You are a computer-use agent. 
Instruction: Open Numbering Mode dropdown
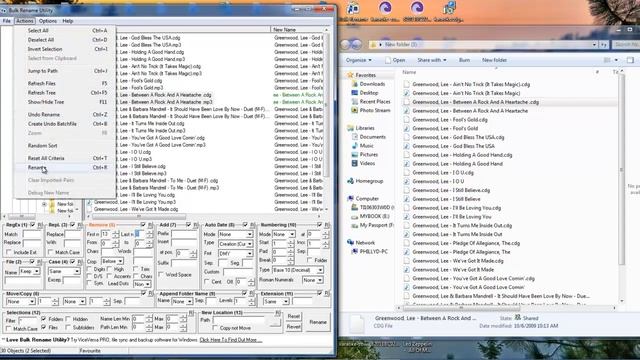tap(283, 234)
